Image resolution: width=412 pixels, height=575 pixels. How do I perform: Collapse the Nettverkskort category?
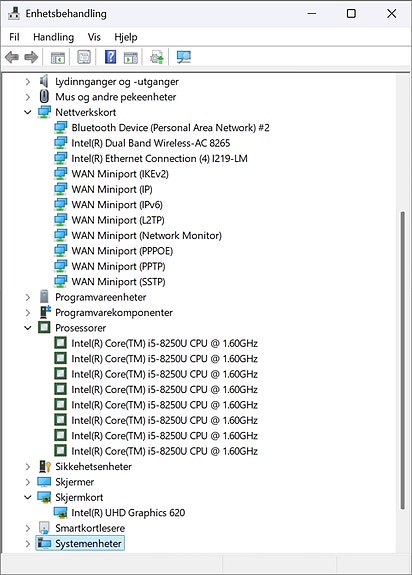(x=28, y=112)
